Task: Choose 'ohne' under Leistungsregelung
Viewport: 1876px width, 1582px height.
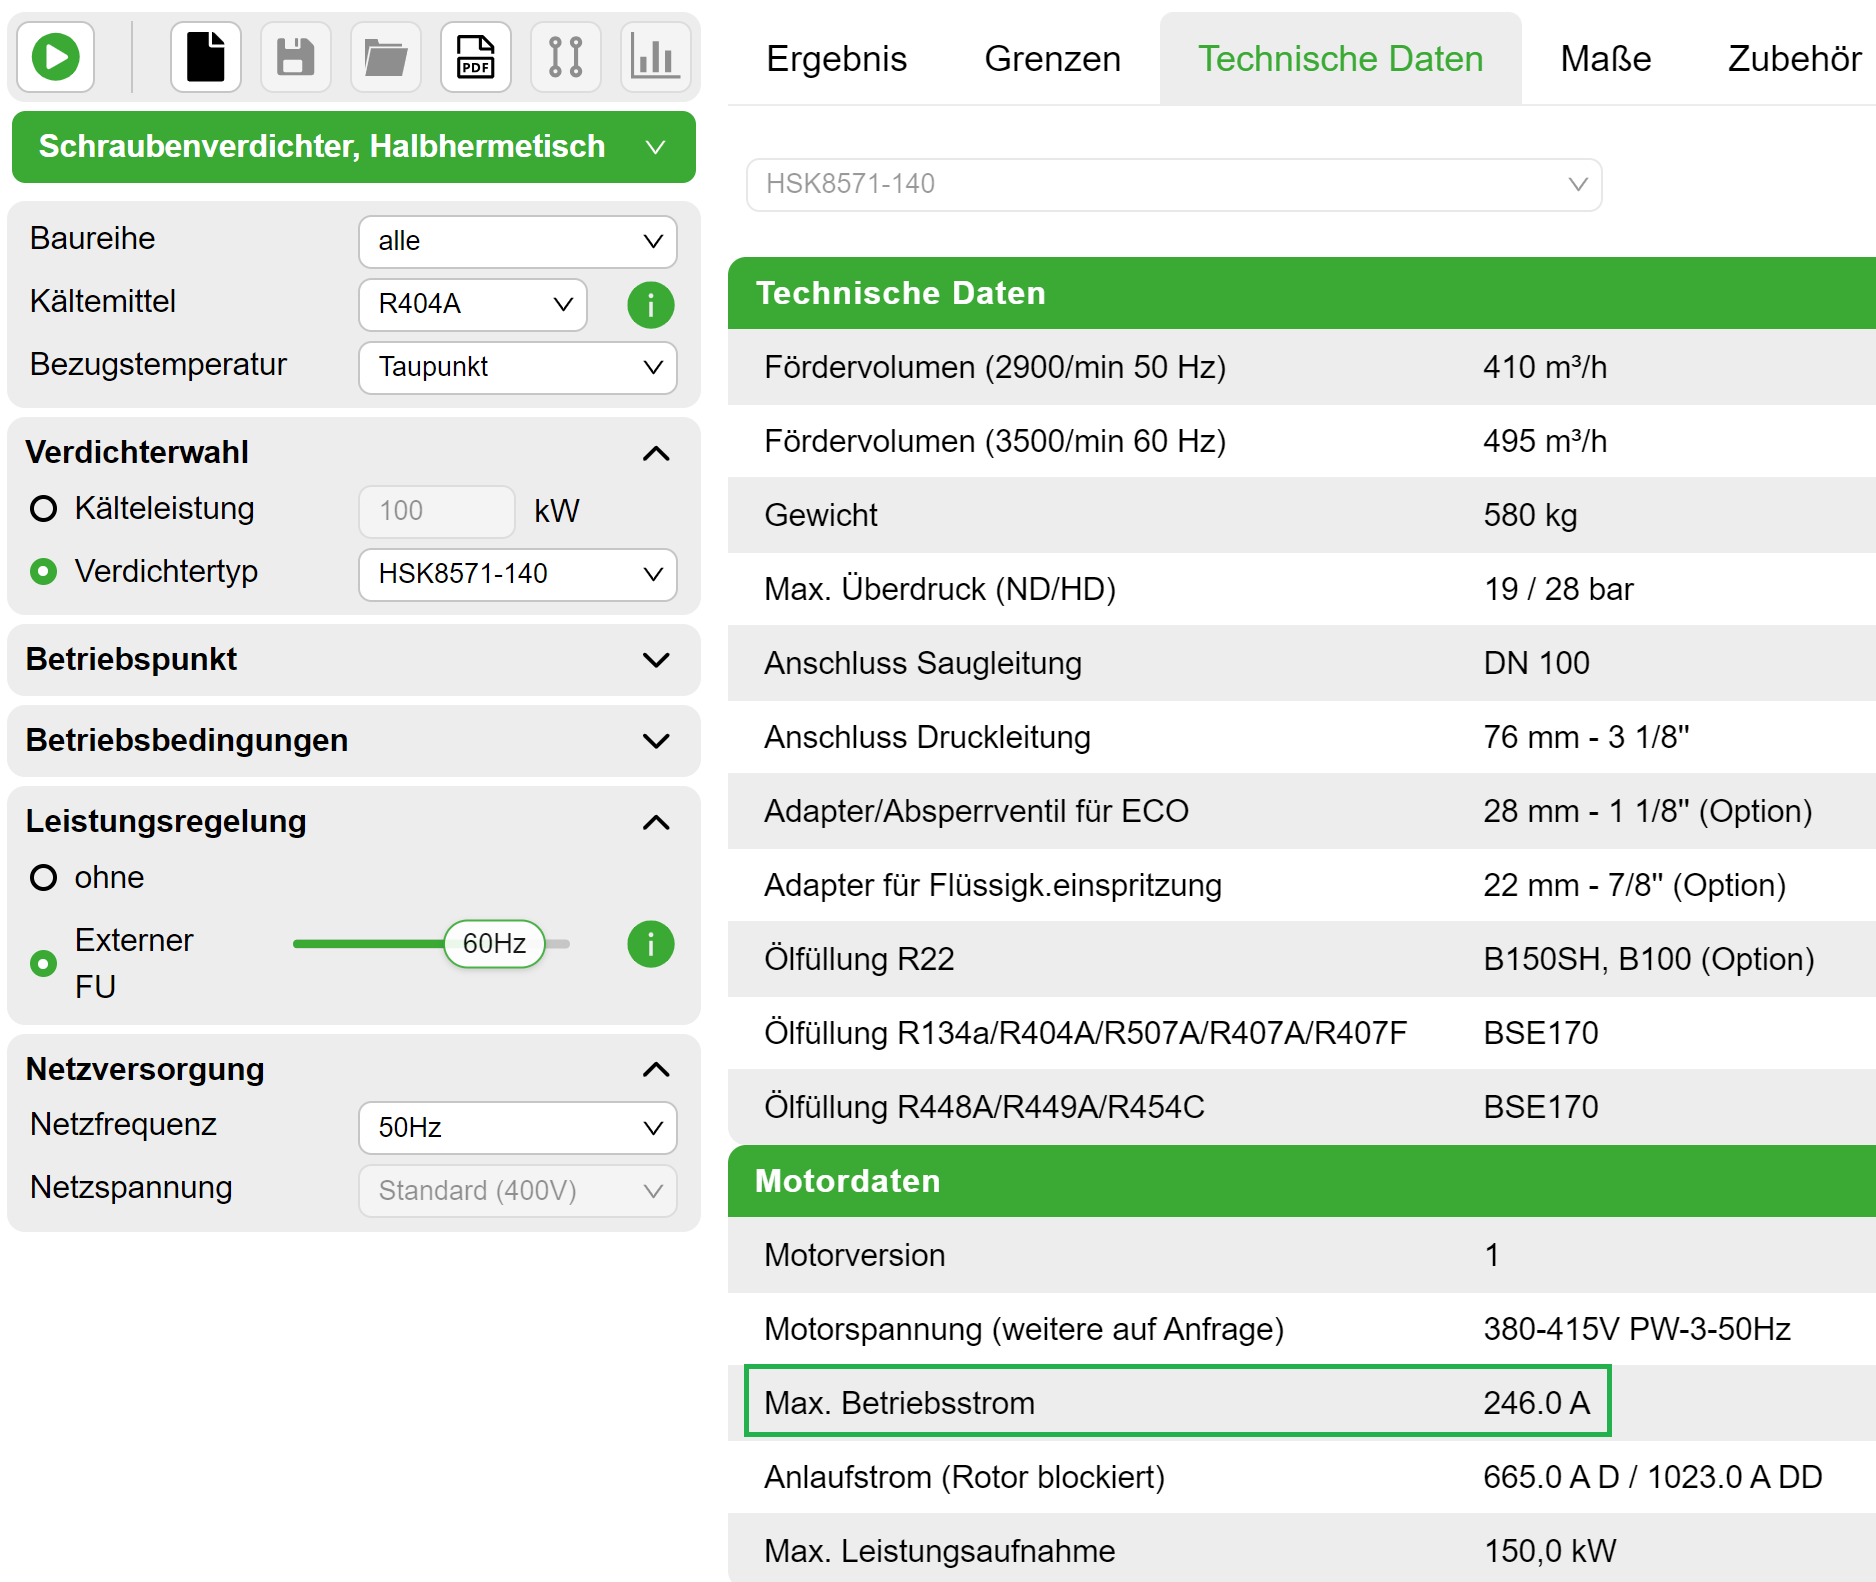Action: [44, 878]
